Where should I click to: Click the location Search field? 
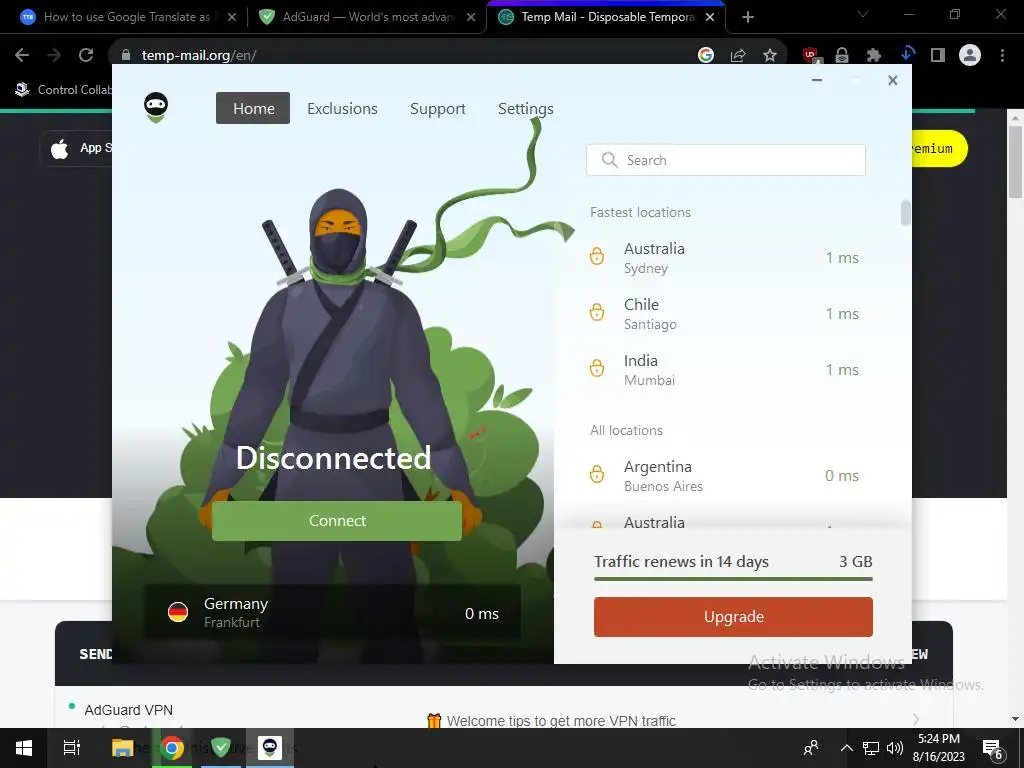pos(726,160)
